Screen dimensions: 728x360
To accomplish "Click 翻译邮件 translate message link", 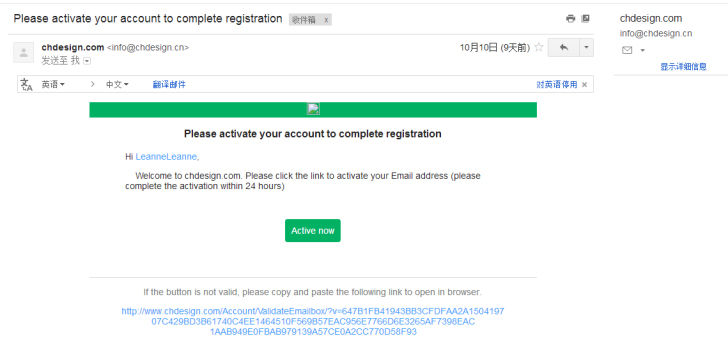I will (x=169, y=85).
